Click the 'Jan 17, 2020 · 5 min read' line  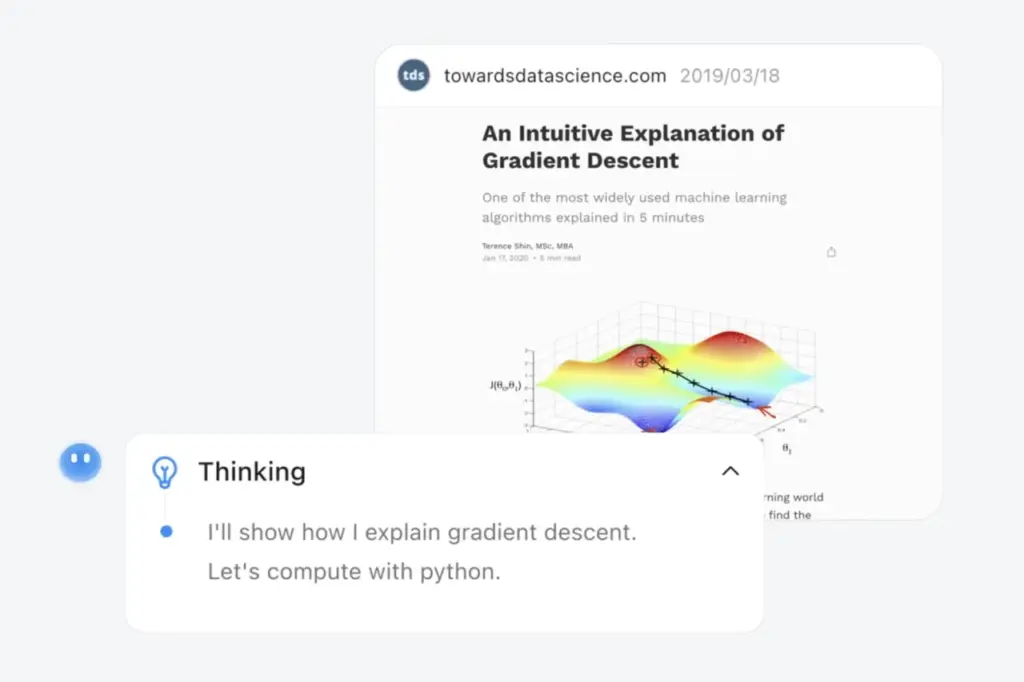tap(531, 258)
